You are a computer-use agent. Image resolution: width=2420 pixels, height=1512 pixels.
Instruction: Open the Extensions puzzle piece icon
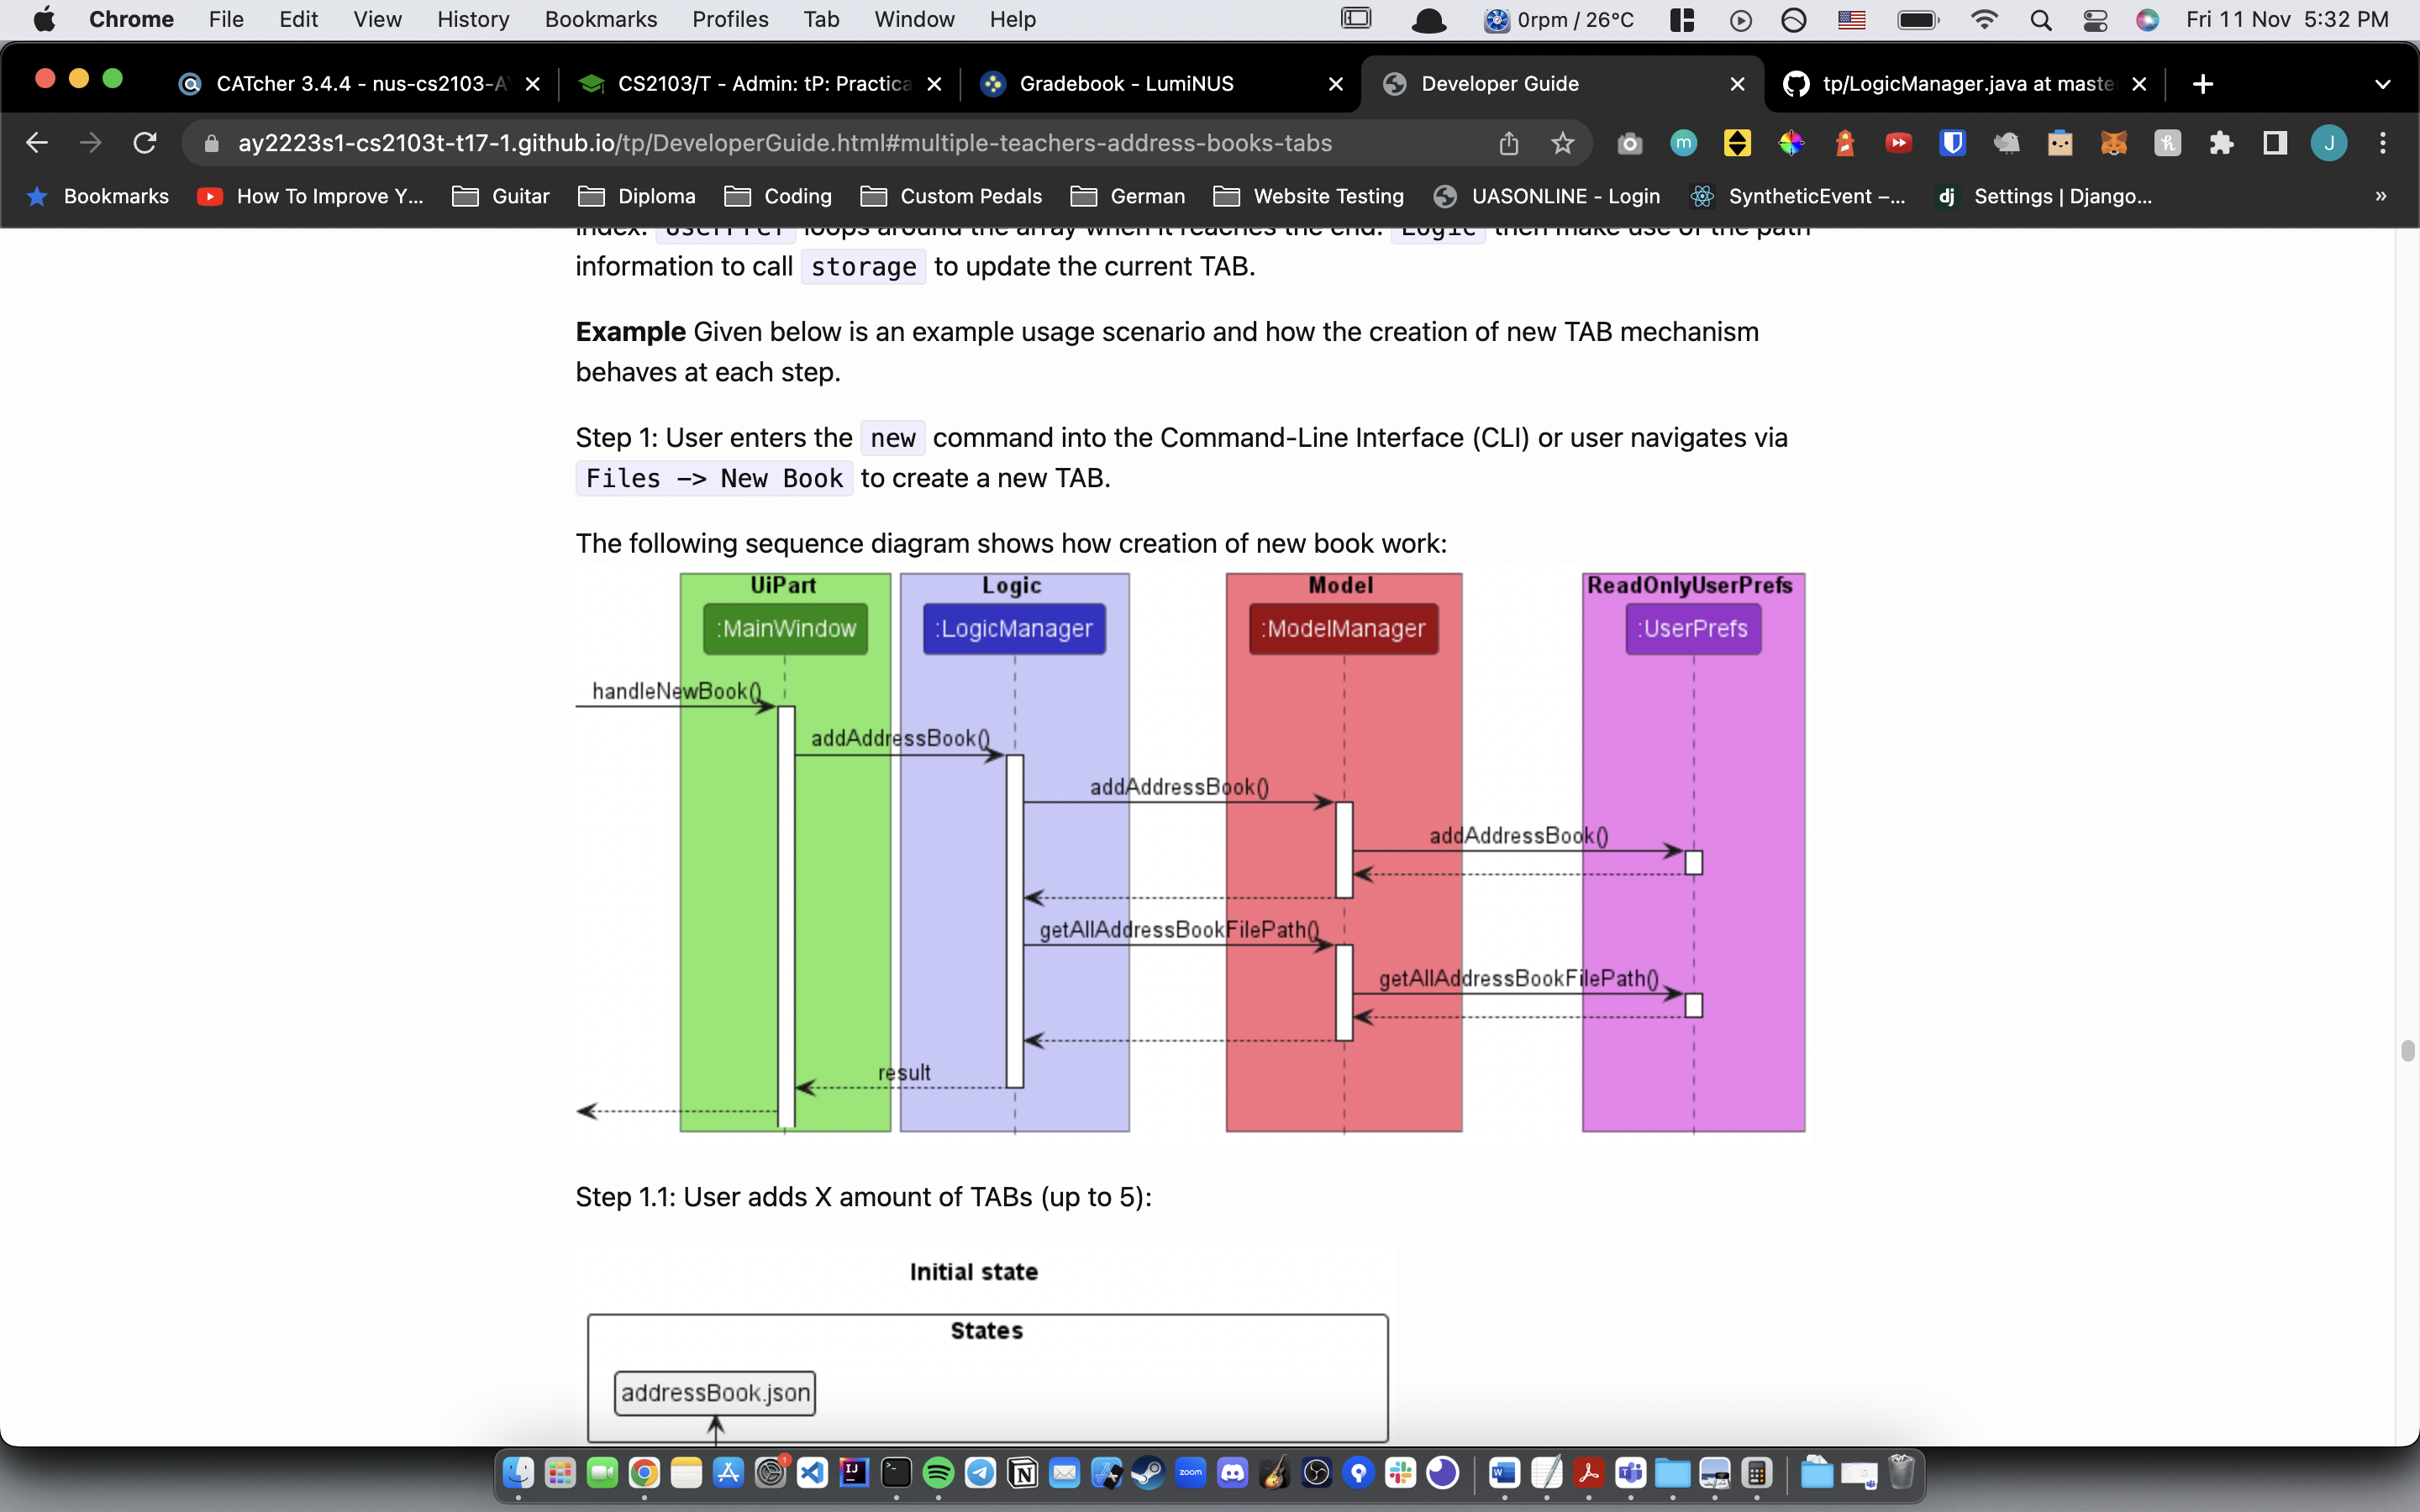[2221, 143]
